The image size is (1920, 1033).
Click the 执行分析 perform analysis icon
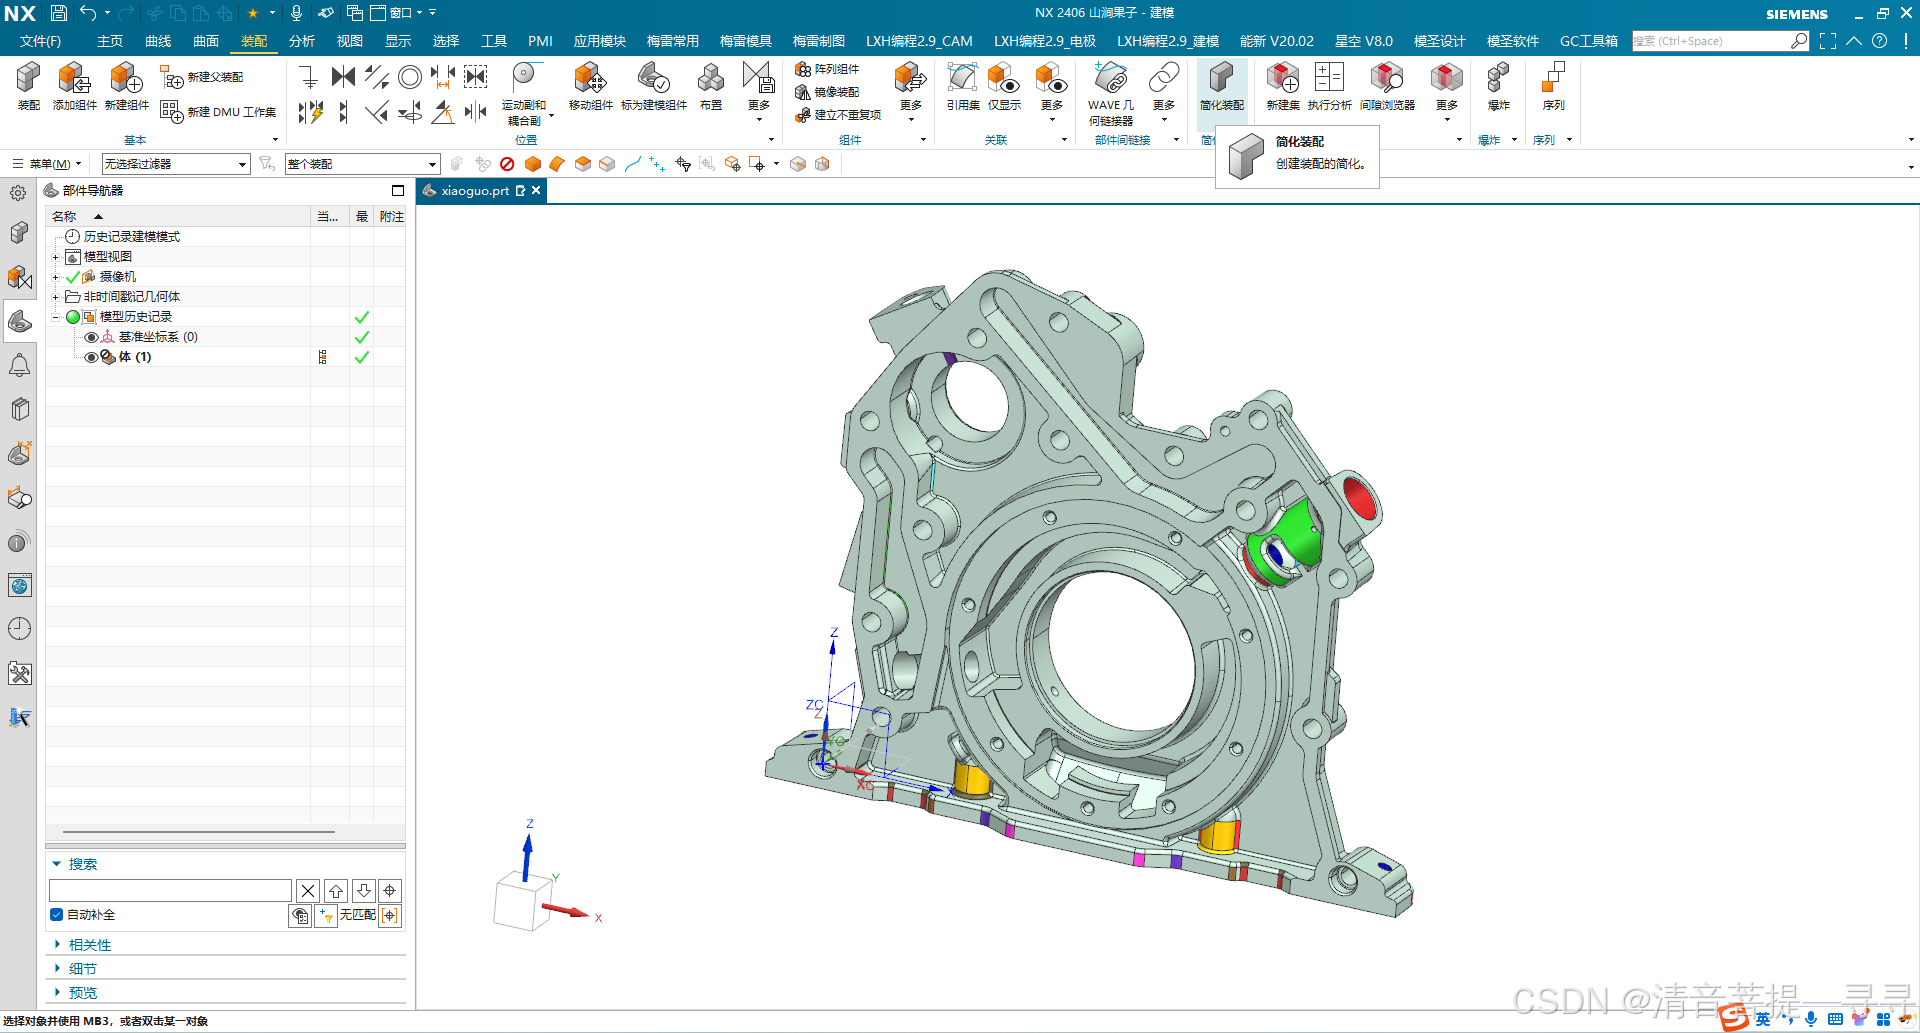pos(1329,85)
